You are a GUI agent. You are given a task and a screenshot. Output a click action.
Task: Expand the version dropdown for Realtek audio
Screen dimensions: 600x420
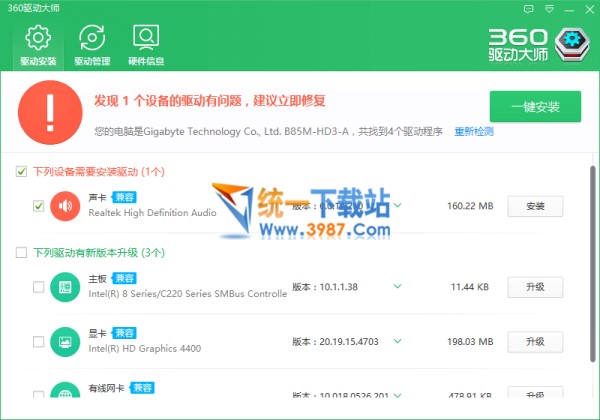click(x=397, y=206)
